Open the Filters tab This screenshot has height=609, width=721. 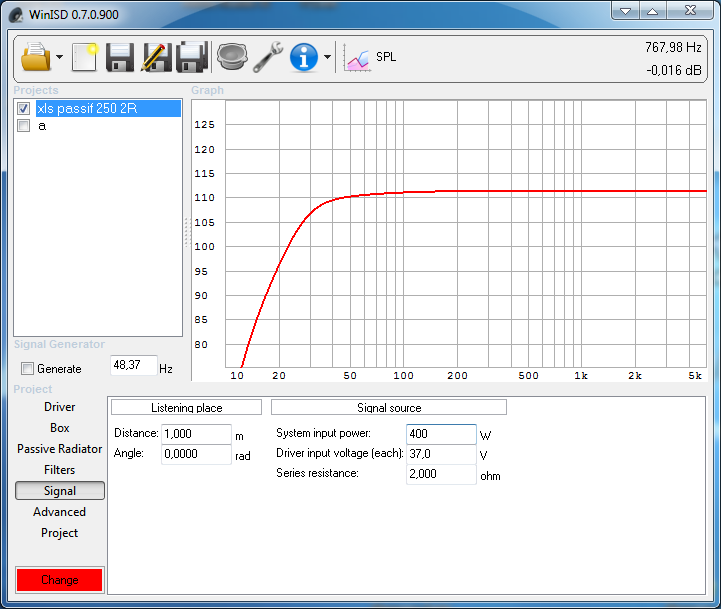(x=60, y=470)
